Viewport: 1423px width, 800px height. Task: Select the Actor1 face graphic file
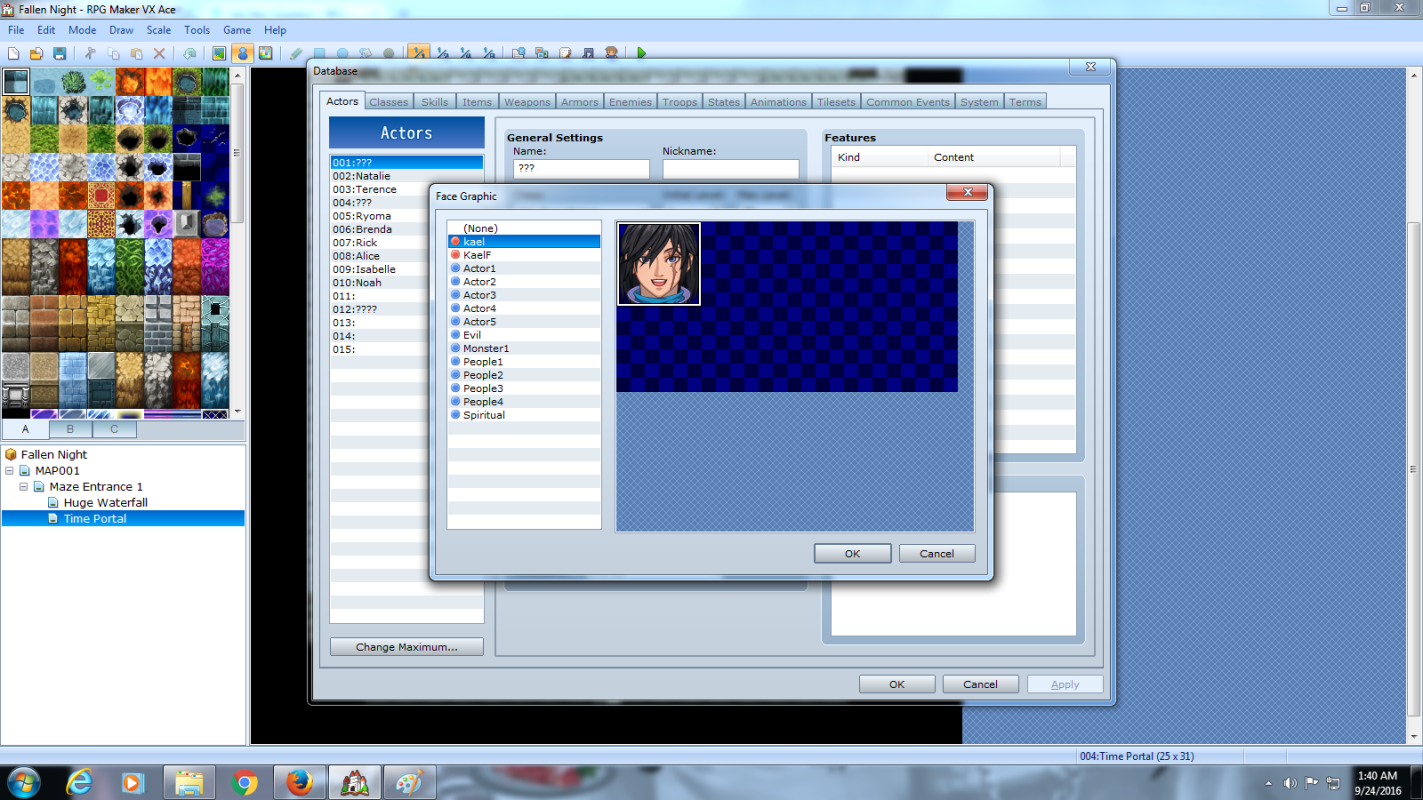point(524,268)
